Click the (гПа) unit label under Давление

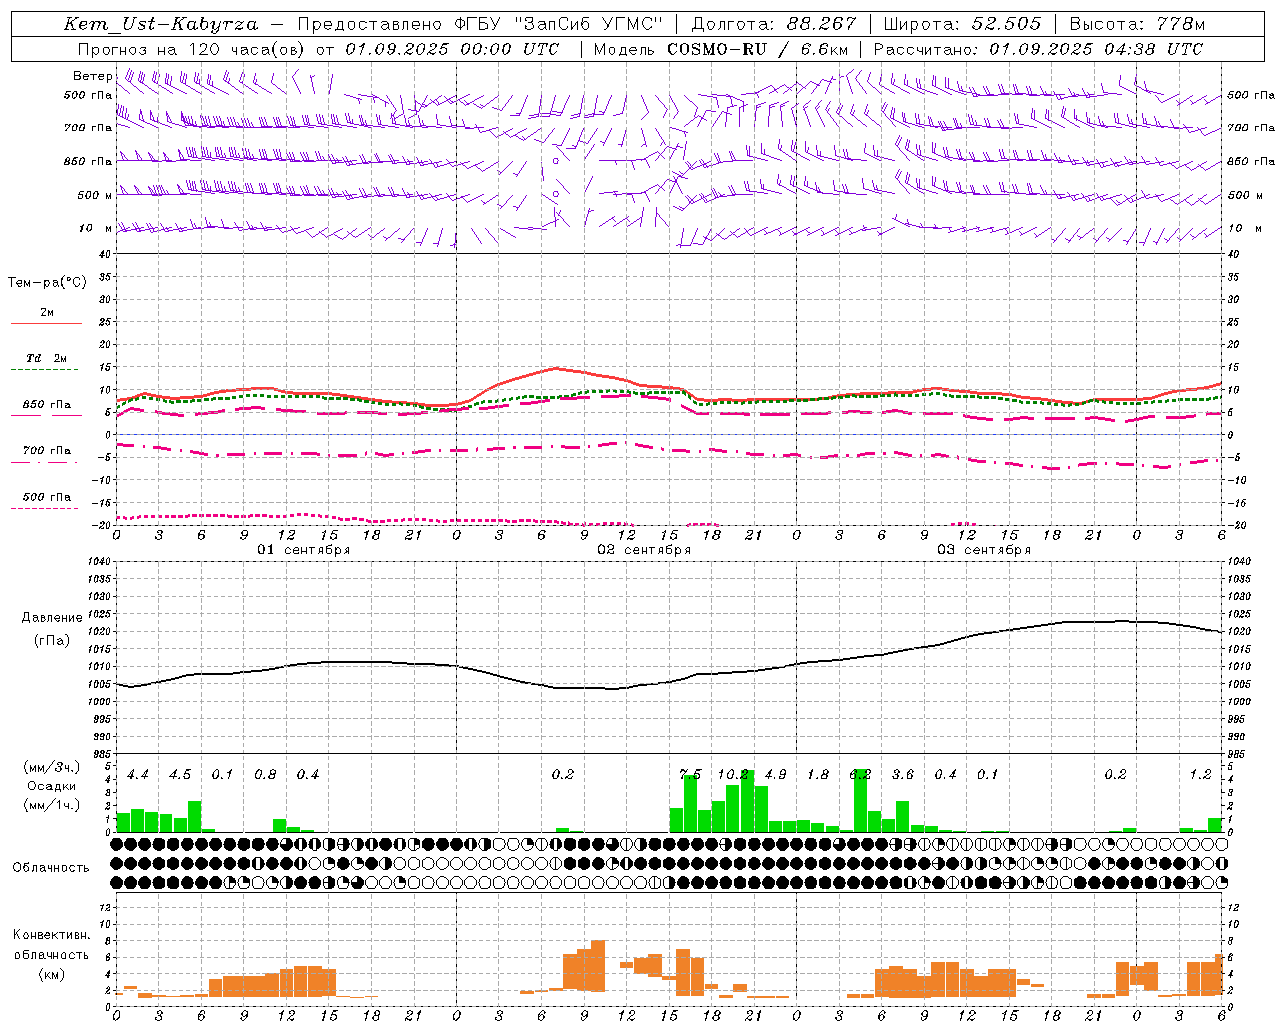(x=50, y=641)
